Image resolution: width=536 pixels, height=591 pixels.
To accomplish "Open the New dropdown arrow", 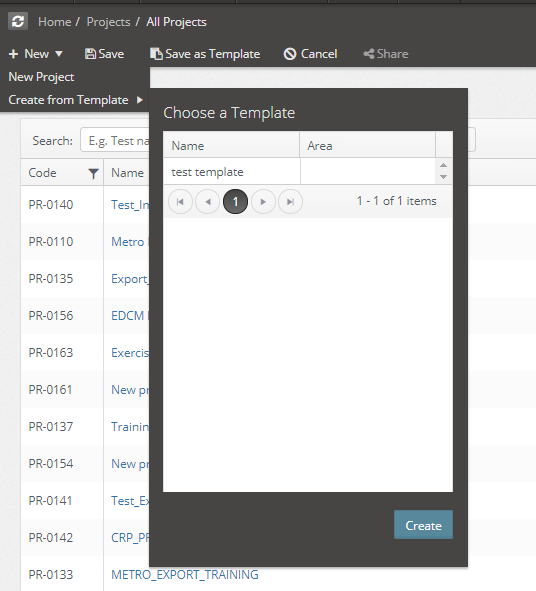I will 59,54.
